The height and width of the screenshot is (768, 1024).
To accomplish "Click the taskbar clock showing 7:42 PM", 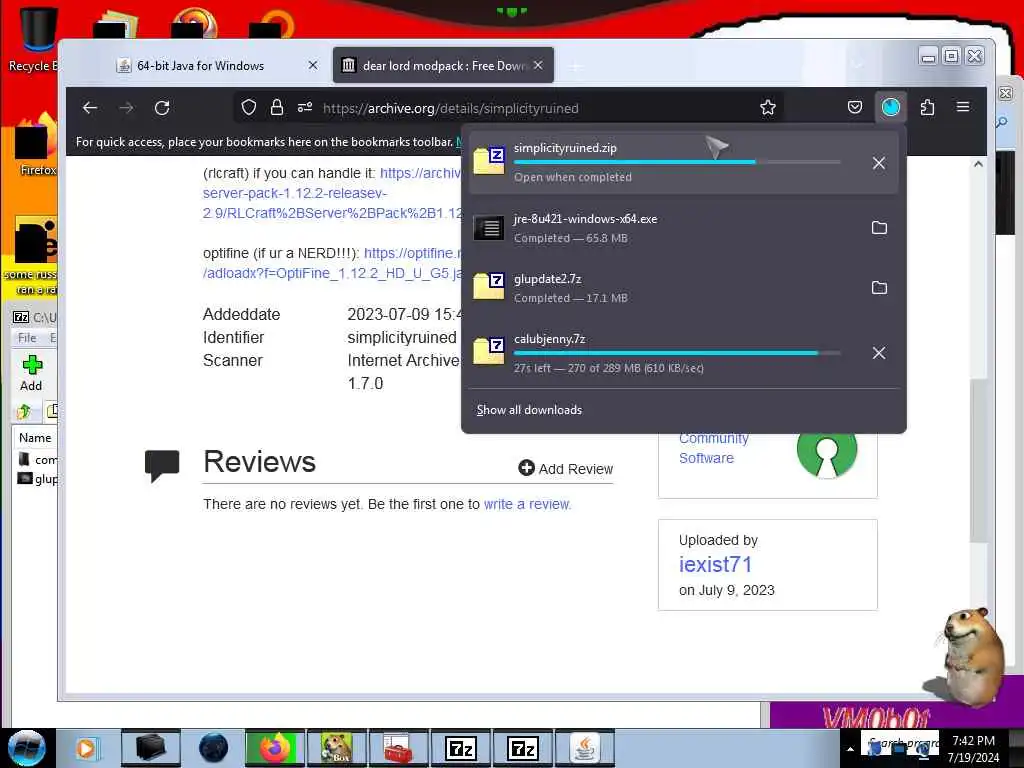I will coord(973,749).
